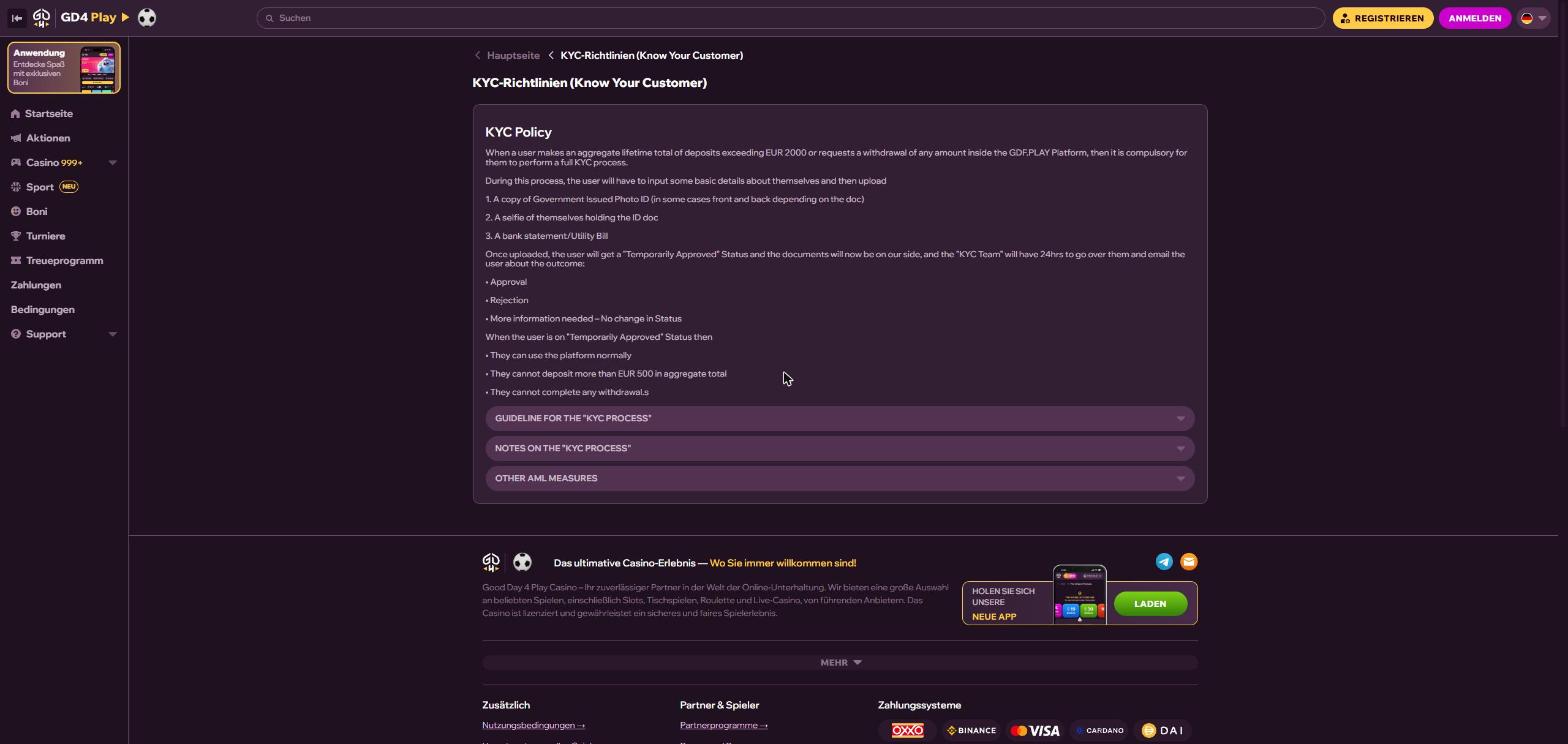This screenshot has height=744, width=1568.
Task: Click the question mark icon beside Support
Action: (16, 334)
